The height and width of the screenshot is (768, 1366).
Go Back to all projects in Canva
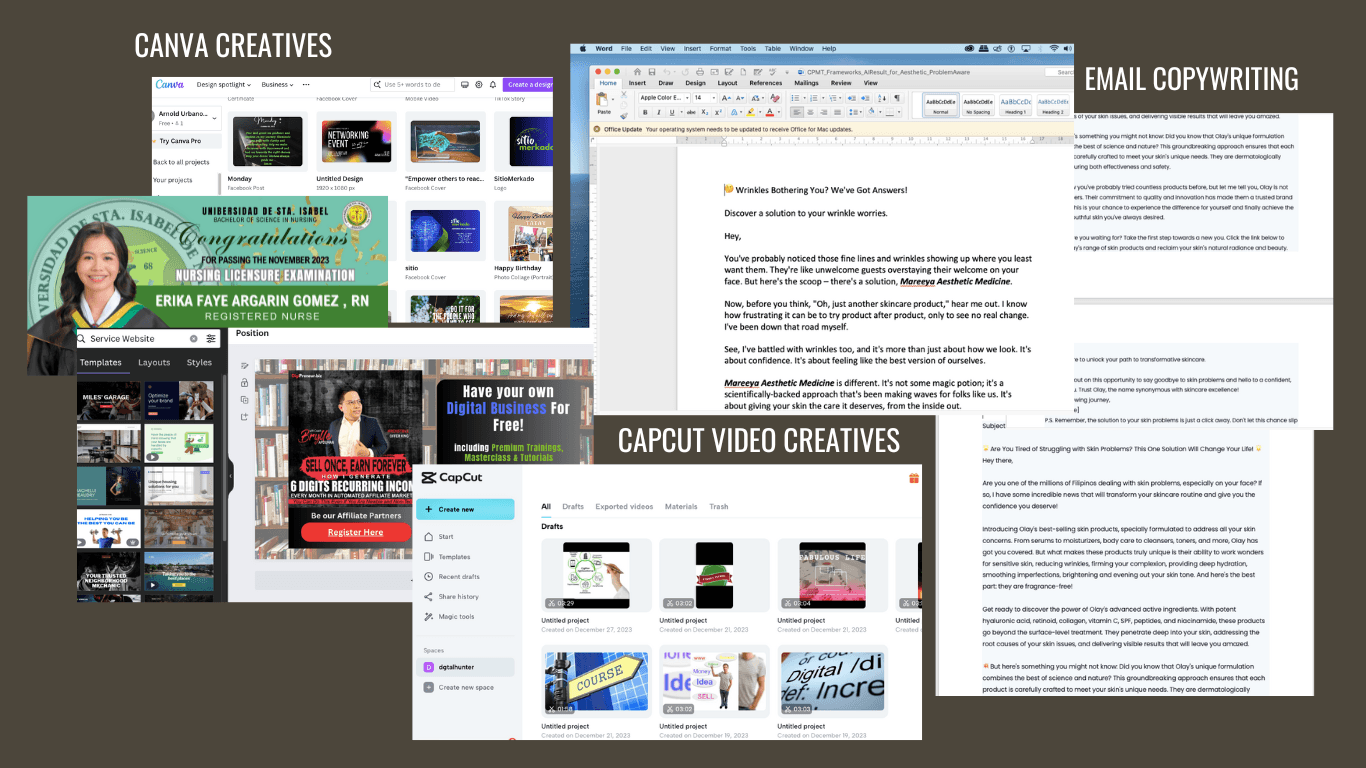coord(181,162)
